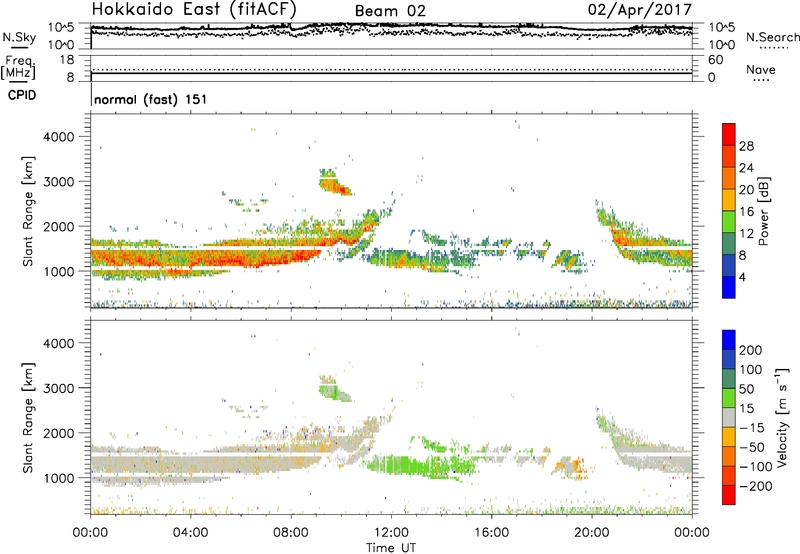
Task: Click the '20:00' time axis tick label
Action: [592, 533]
